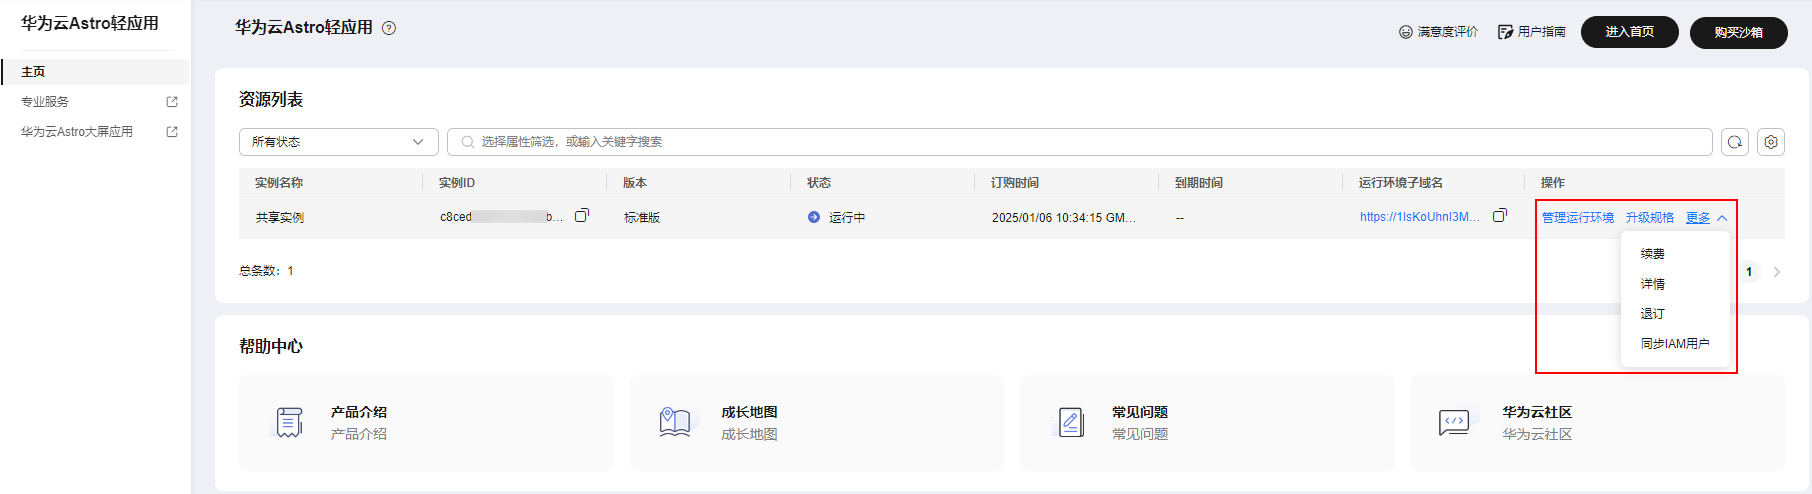Viewport: 1812px width, 494px height.
Task: Refresh the resource list
Action: (1735, 142)
